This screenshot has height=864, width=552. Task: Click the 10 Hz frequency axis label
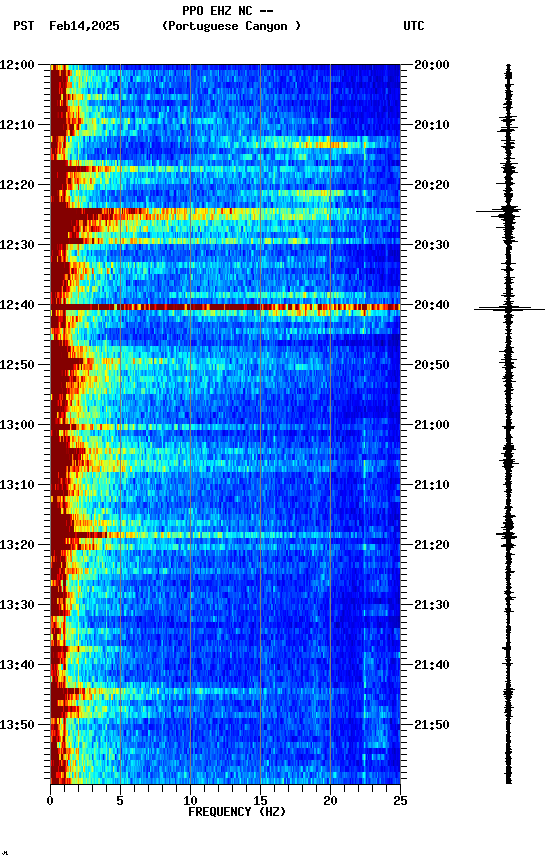click(190, 801)
